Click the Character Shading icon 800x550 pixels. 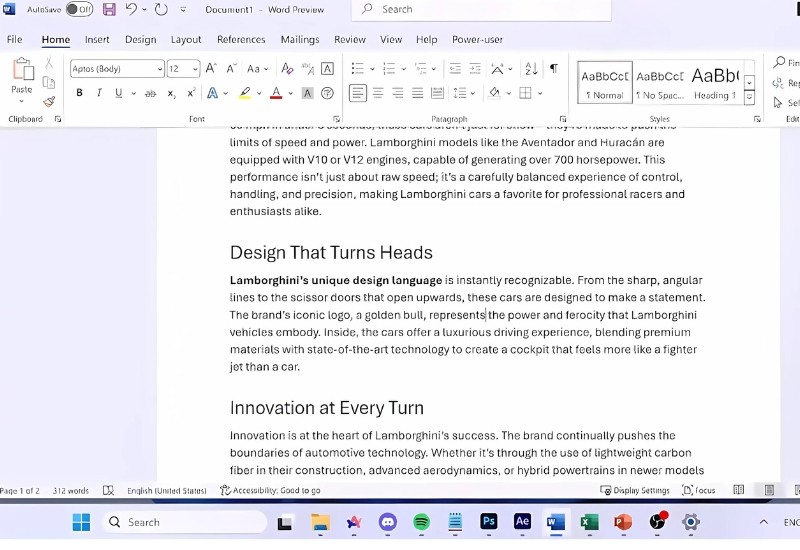tap(307, 93)
